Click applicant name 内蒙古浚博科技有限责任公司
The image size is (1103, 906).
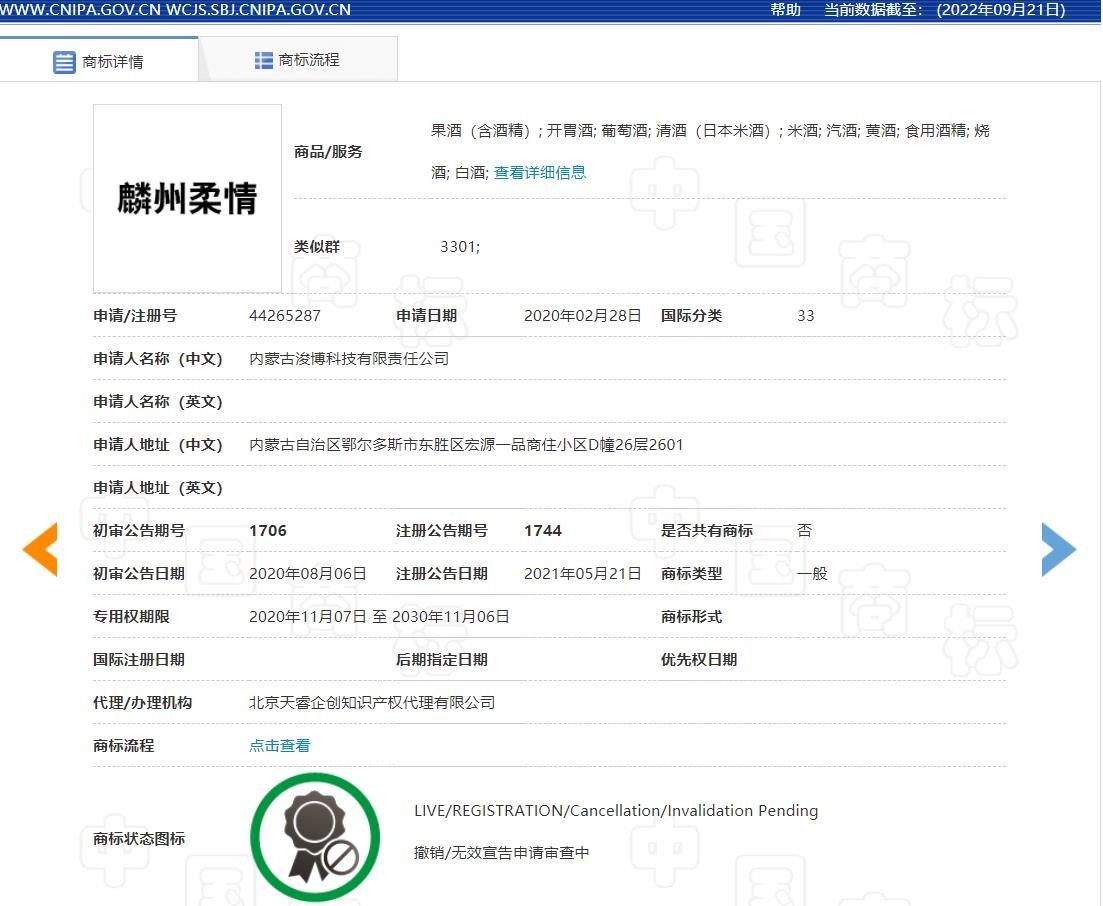click(x=349, y=358)
